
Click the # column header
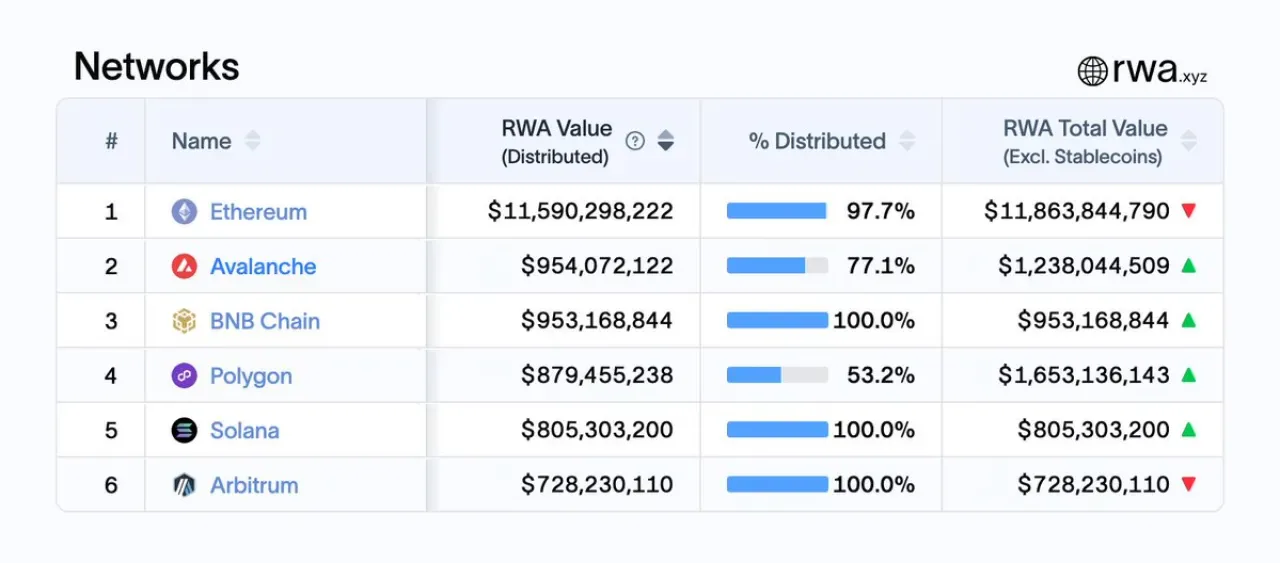point(111,141)
